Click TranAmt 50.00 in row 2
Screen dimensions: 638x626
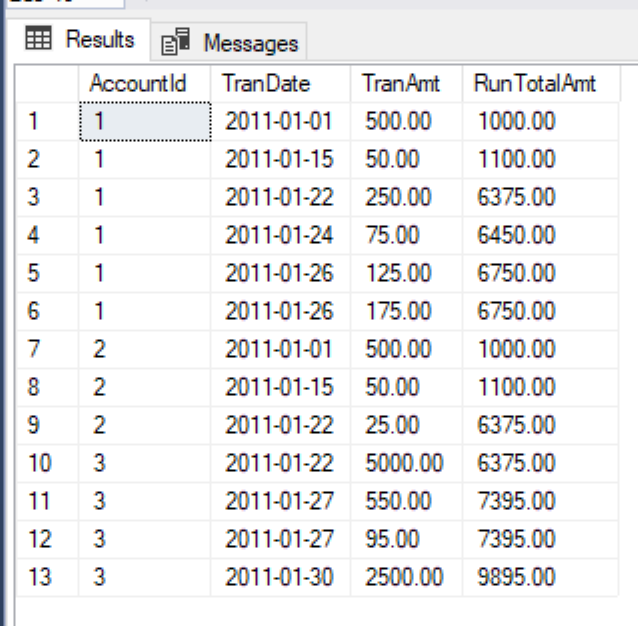click(406, 159)
